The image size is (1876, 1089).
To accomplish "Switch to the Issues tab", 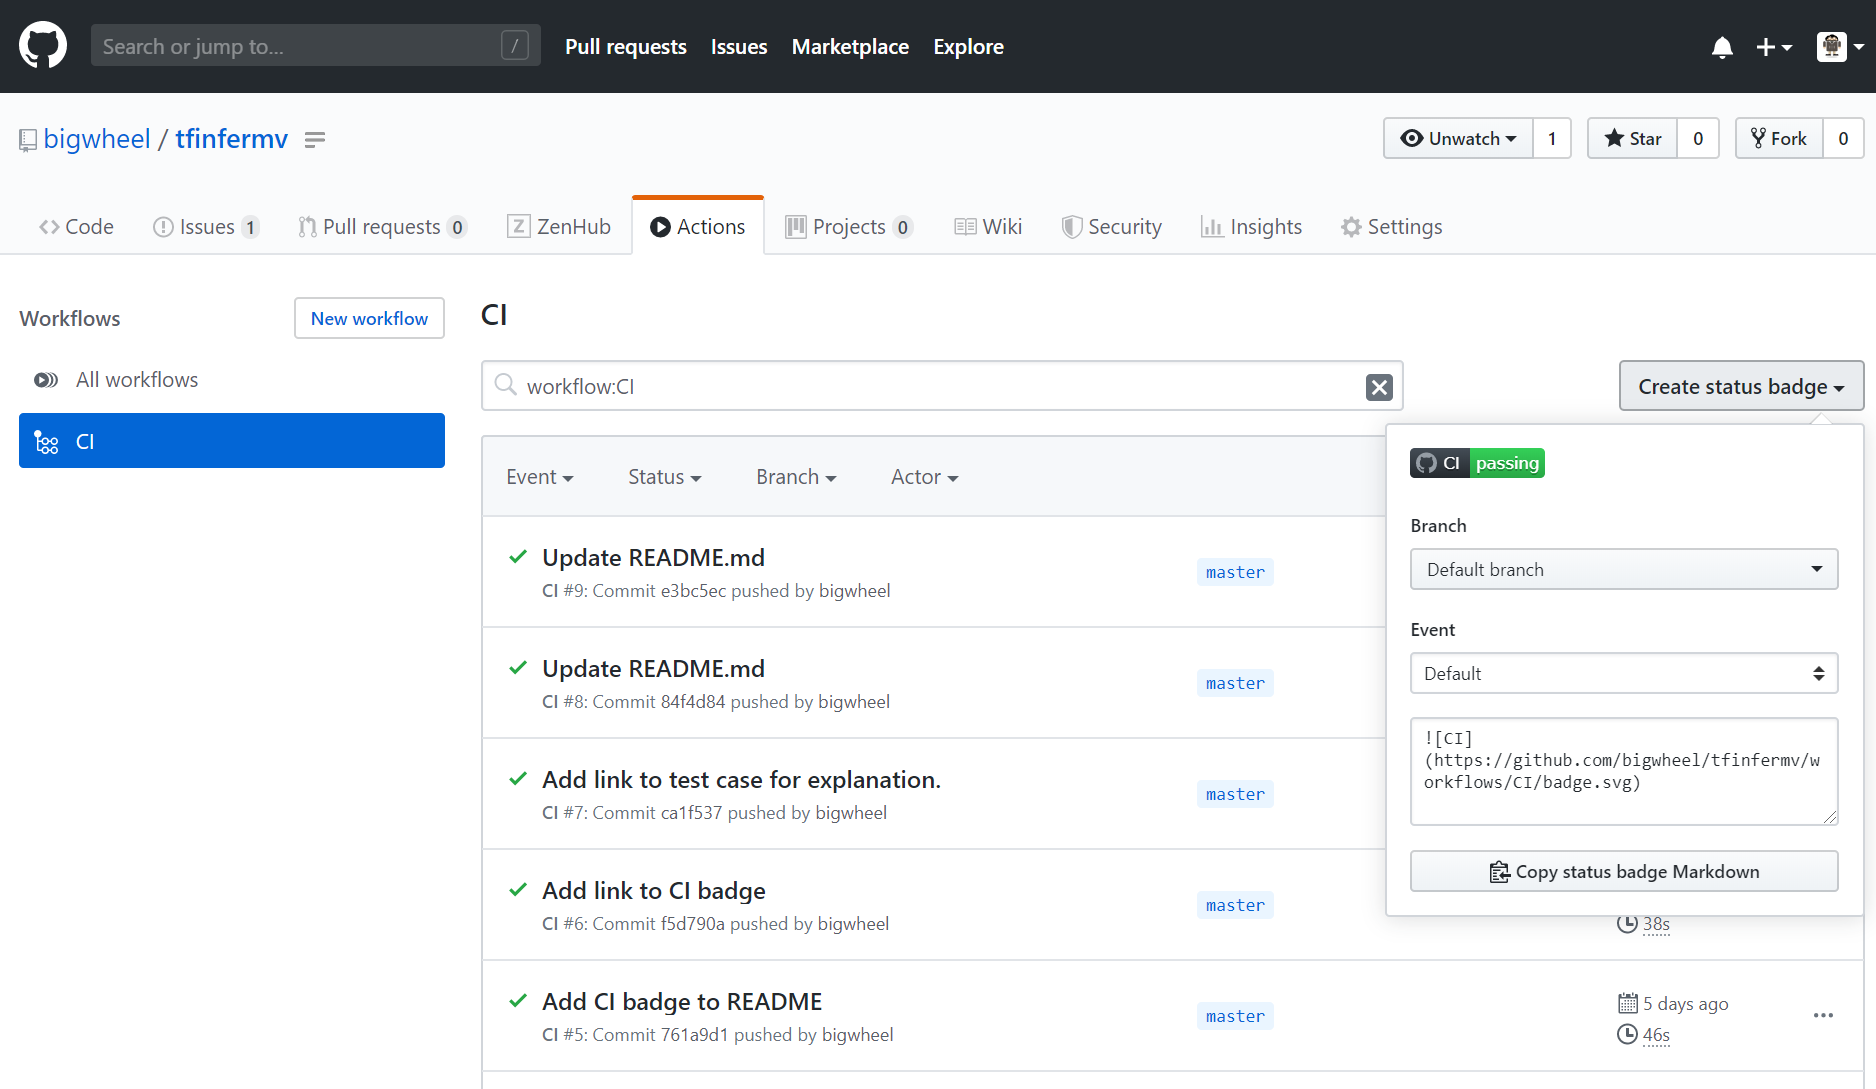I will pos(206,227).
